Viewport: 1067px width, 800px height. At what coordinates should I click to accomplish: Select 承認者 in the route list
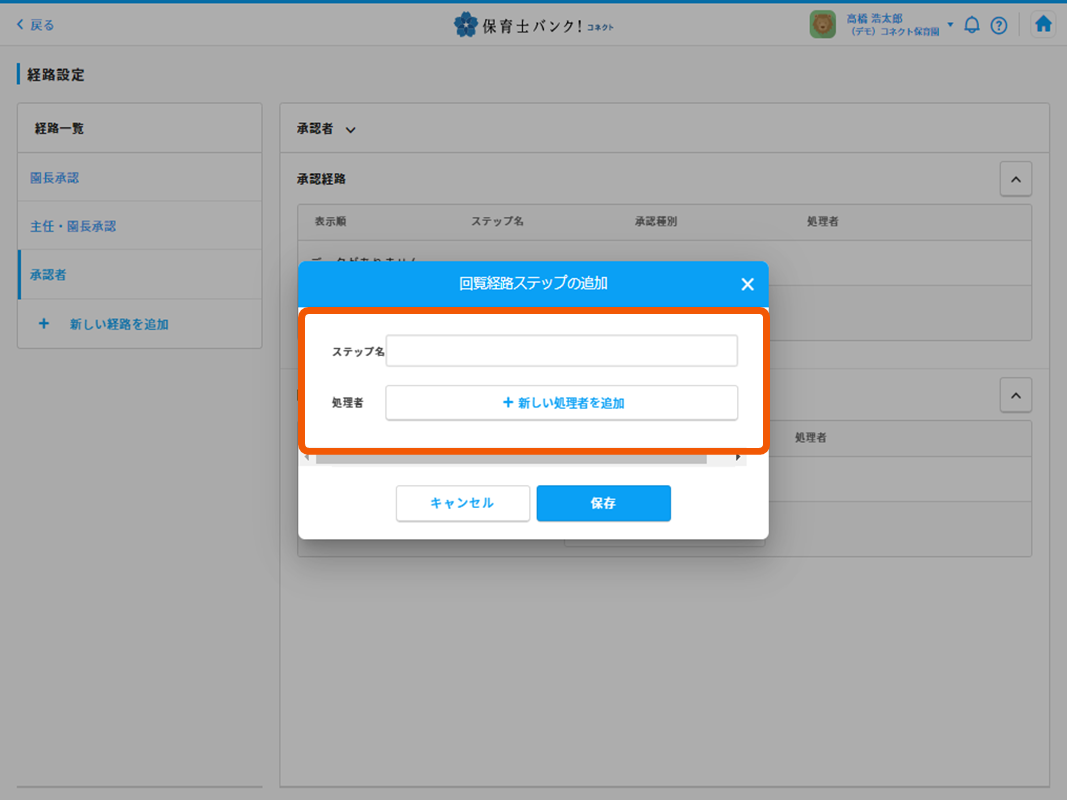tap(48, 274)
